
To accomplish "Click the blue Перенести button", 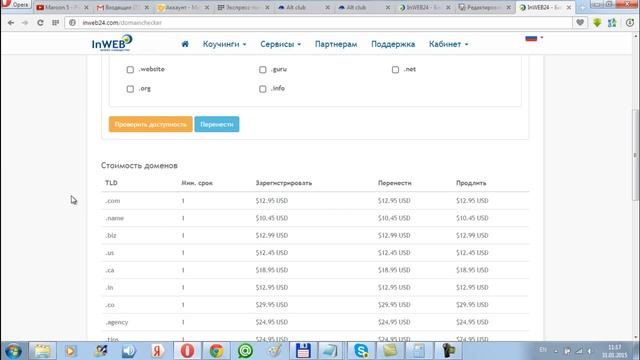I will tap(217, 124).
